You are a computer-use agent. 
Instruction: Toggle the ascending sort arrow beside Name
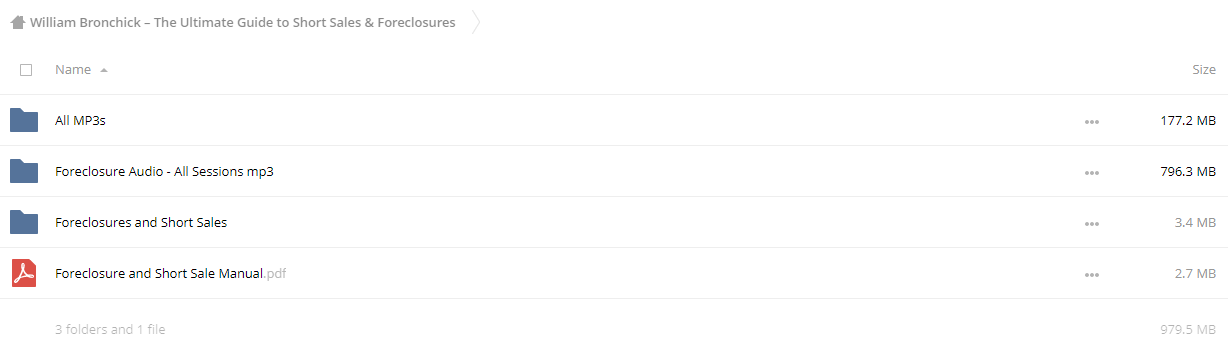pos(104,71)
